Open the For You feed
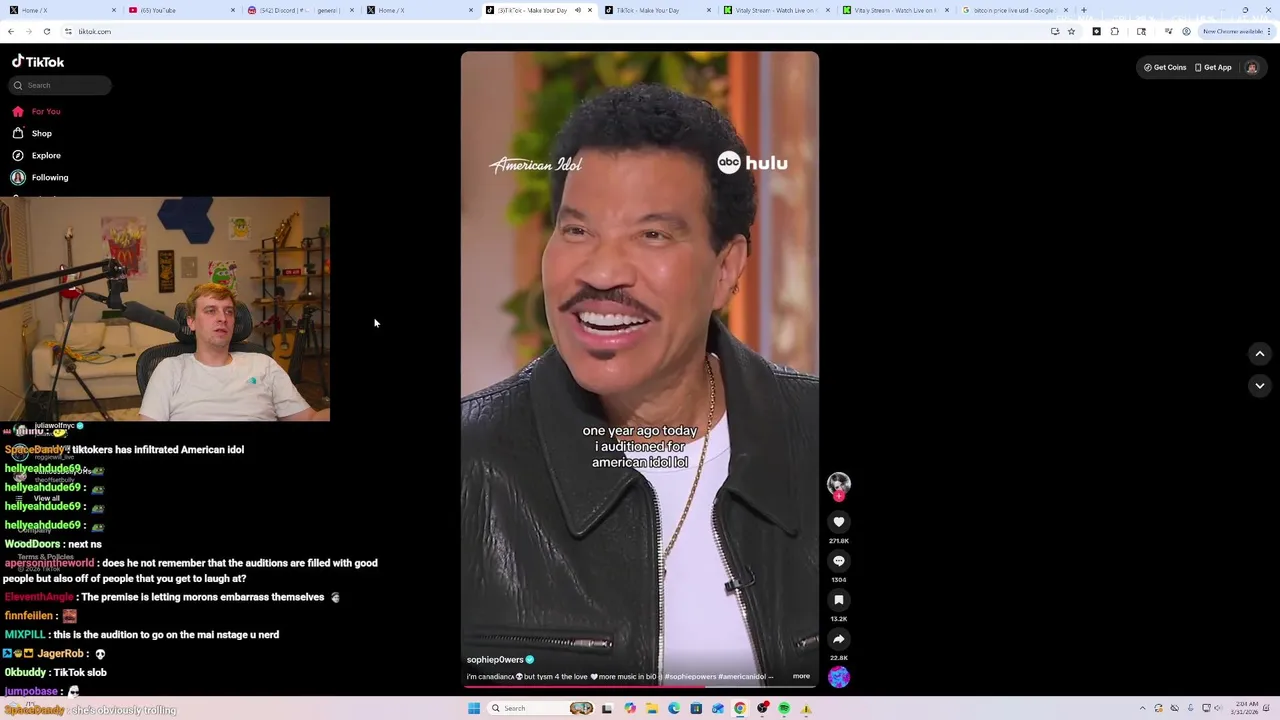 tap(36, 111)
